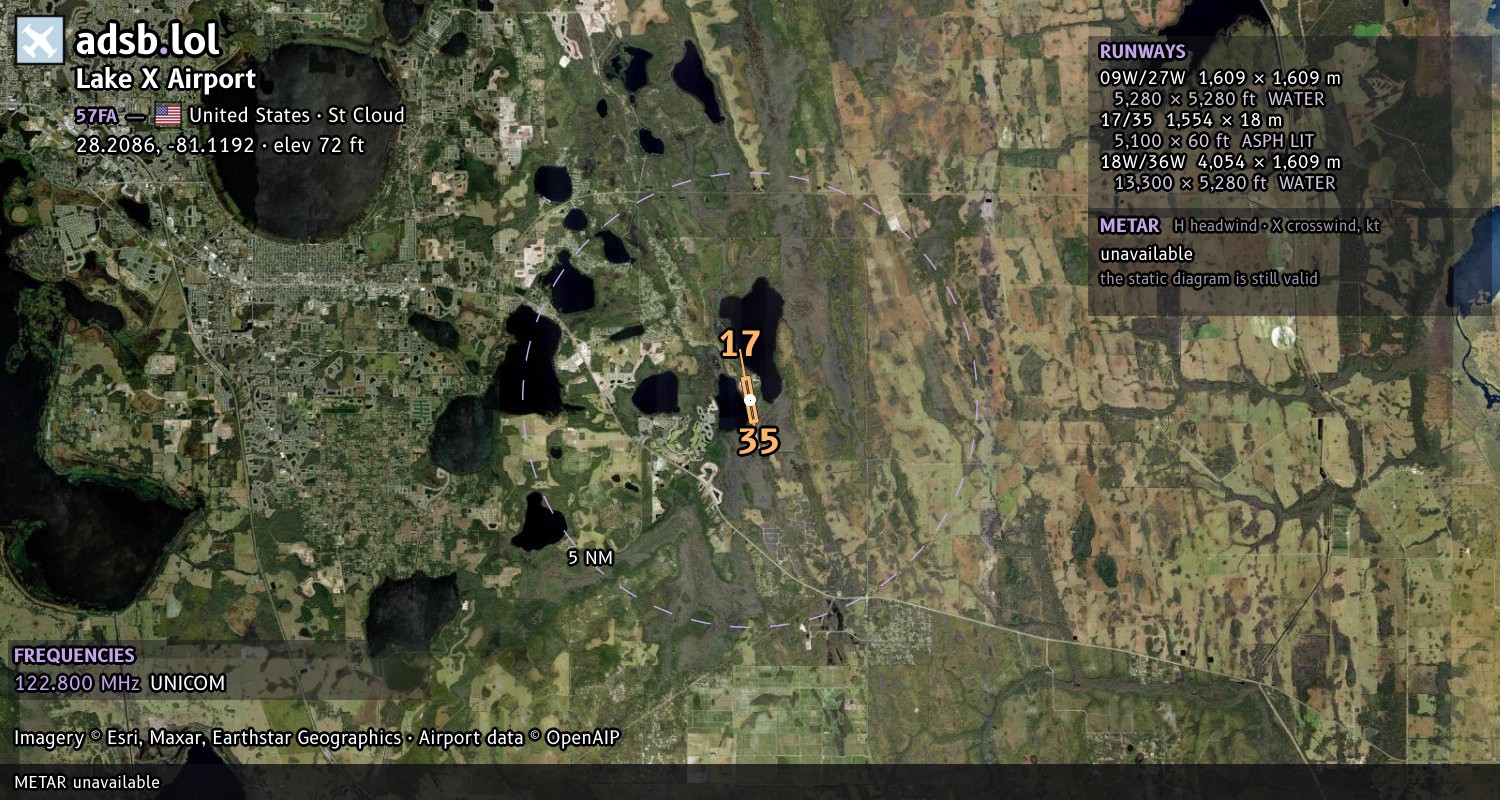Click the 5,280 × 5,280 ft WATER line
The width and height of the screenshot is (1500, 800).
(x=1219, y=99)
